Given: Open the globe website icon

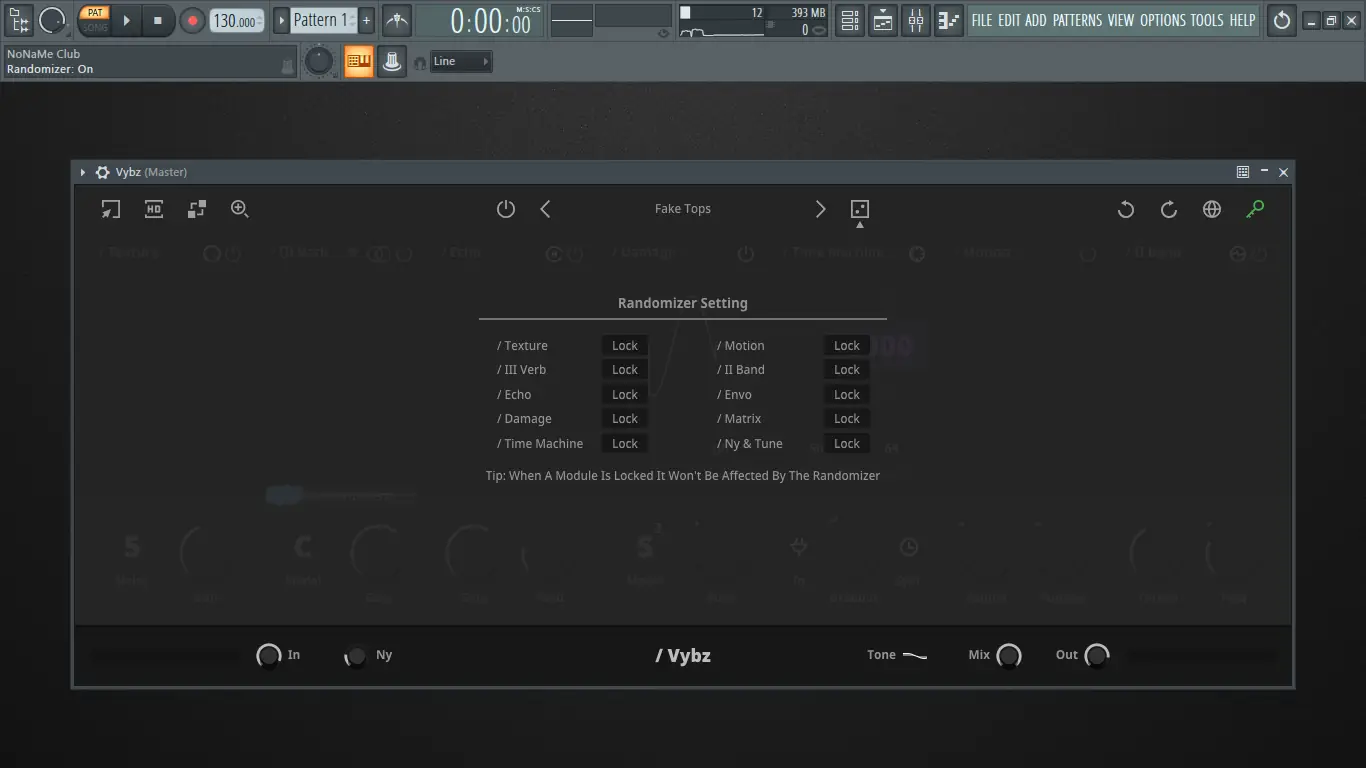Looking at the screenshot, I should pos(1212,209).
